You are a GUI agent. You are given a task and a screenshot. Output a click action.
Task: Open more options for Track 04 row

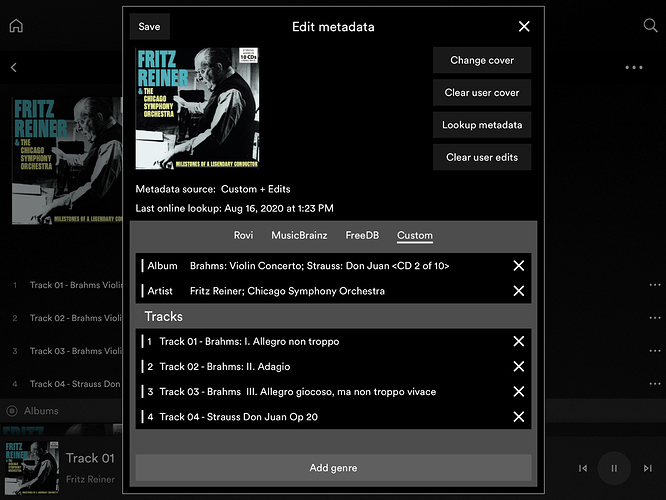coord(655,384)
